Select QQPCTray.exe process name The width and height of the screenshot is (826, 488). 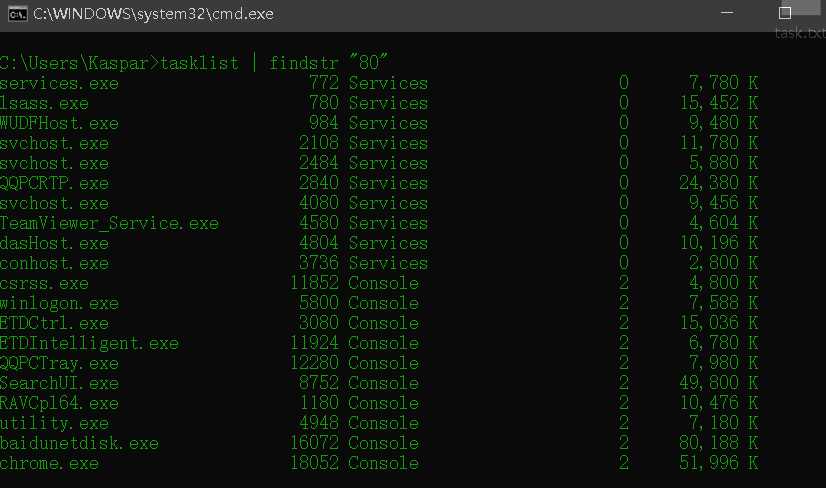(60, 364)
